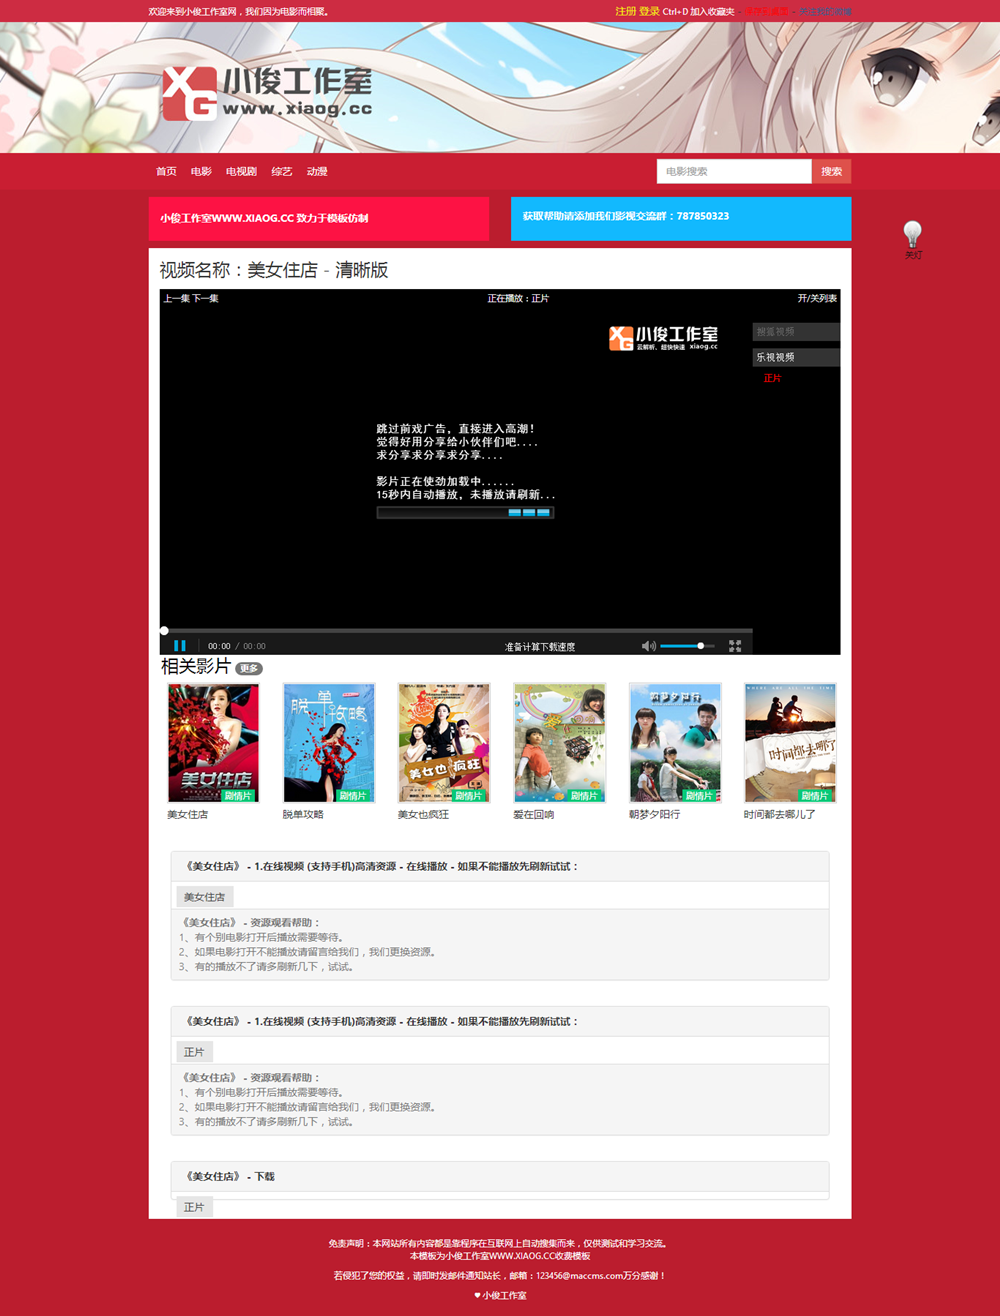This screenshot has height=1316, width=1000.
Task: Click 下一集 next episode link
Action: pos(206,298)
